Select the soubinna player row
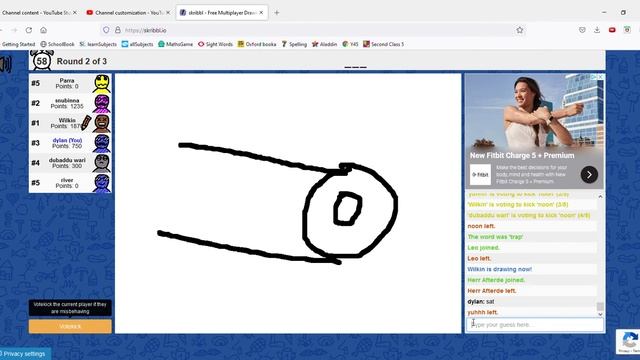This screenshot has width=640, height=360. click(x=70, y=103)
